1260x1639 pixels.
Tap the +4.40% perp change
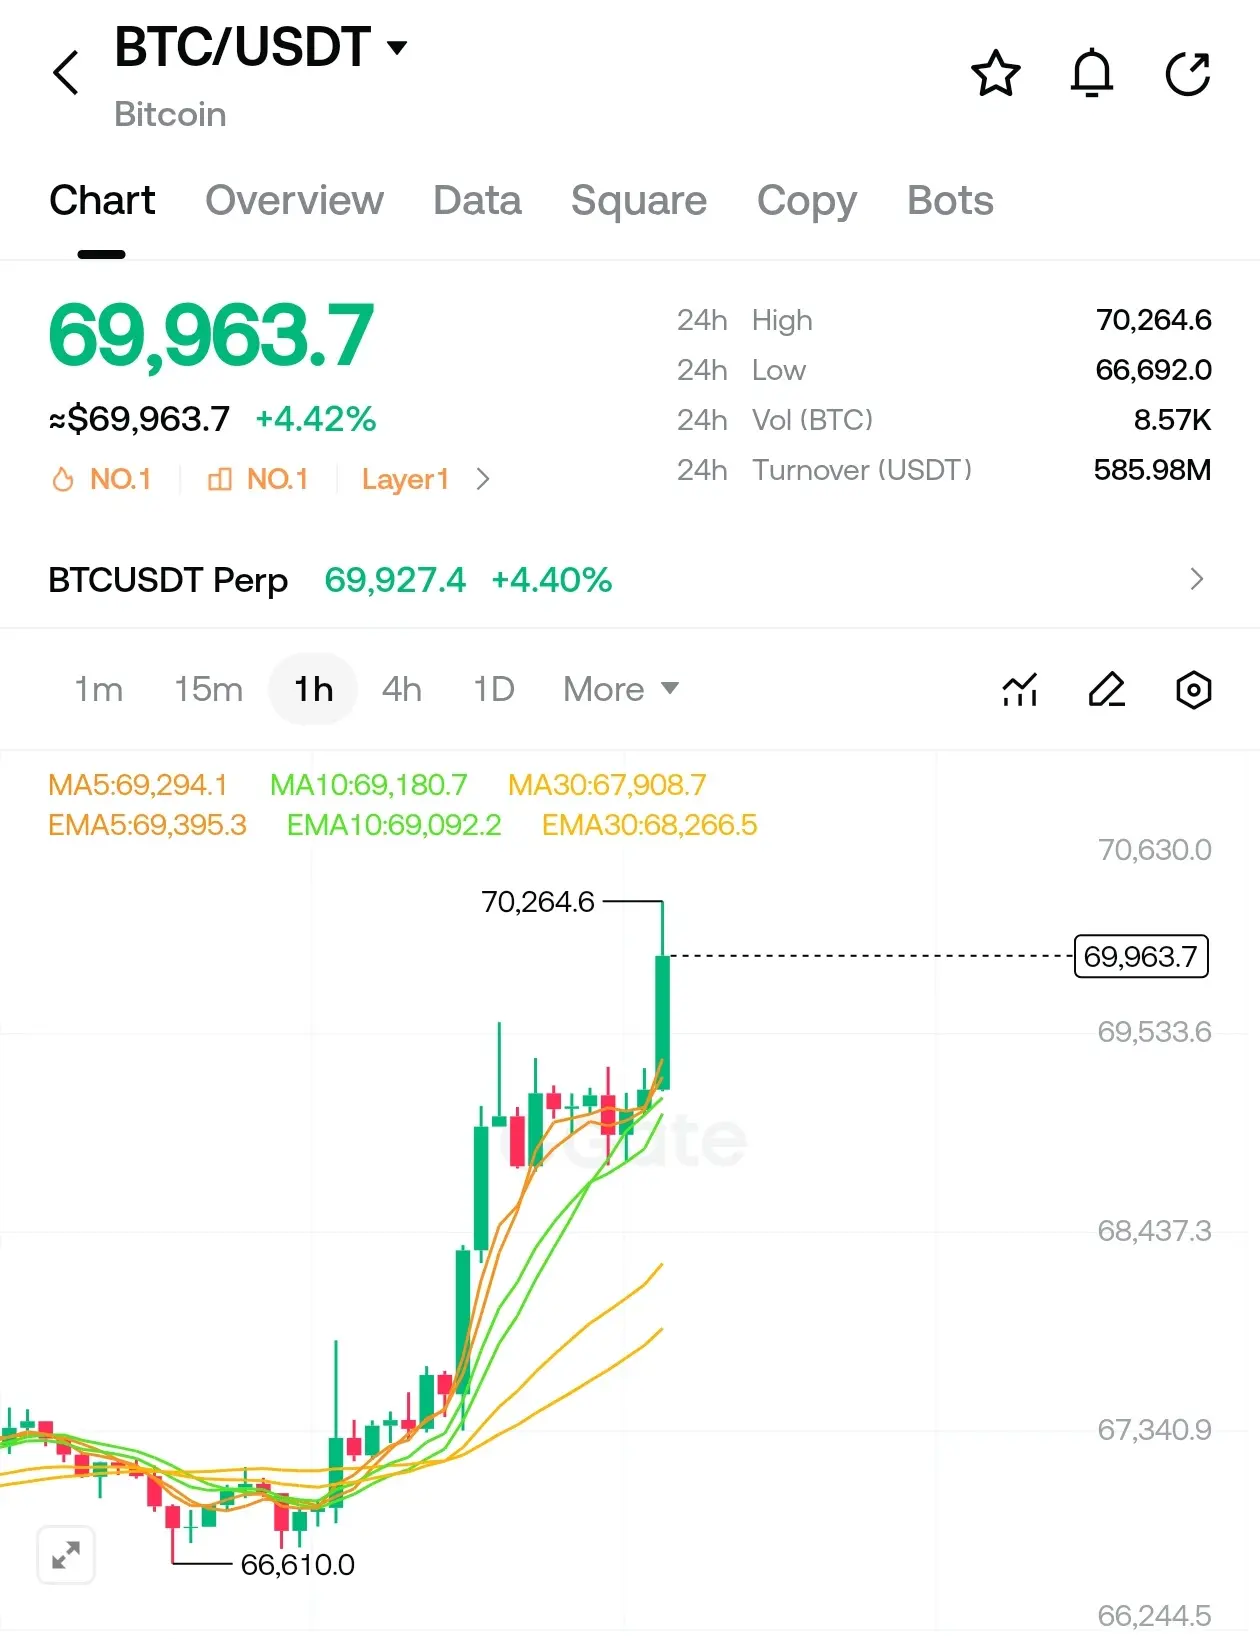[x=552, y=580]
